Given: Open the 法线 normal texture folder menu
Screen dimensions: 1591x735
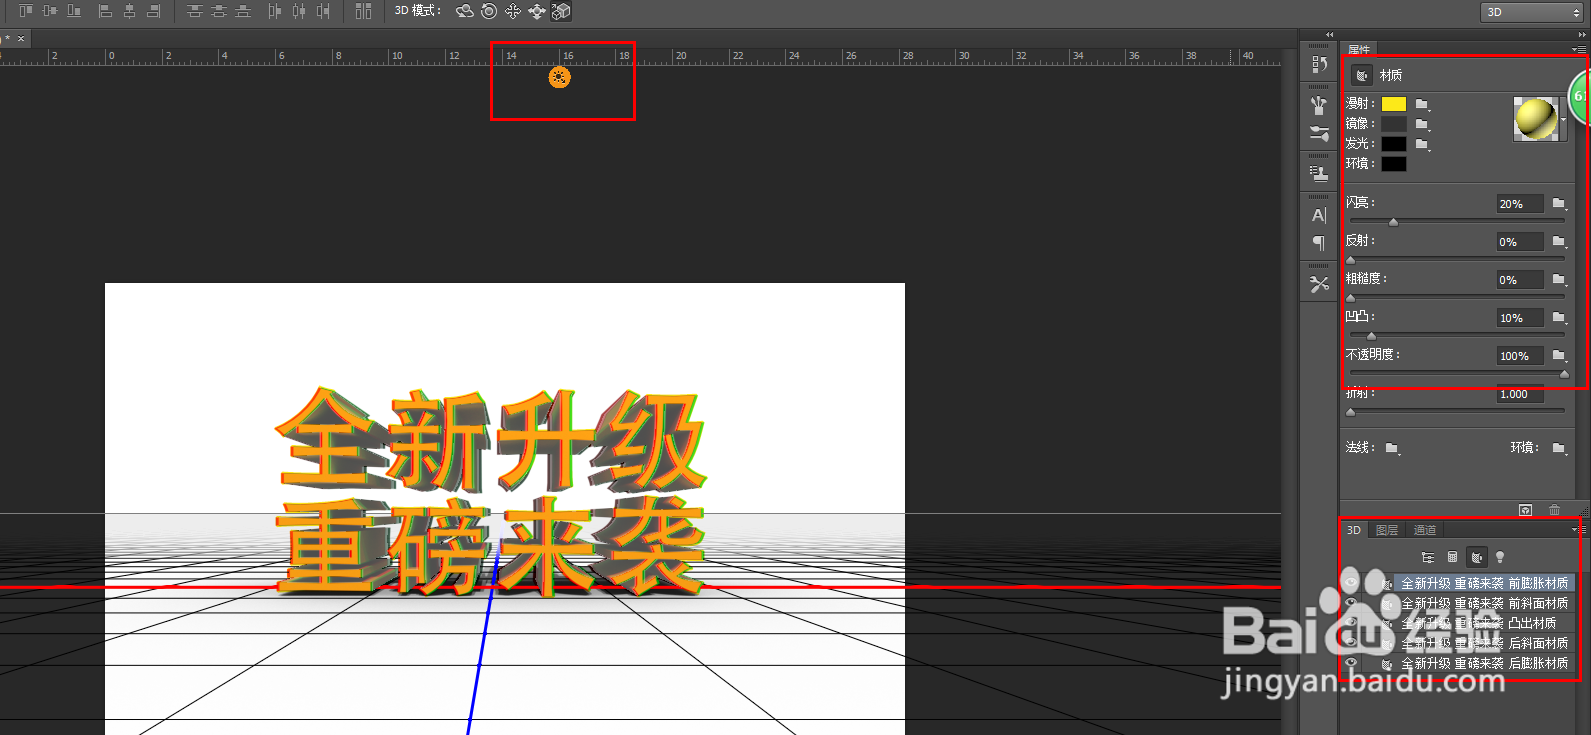Looking at the screenshot, I should pyautogui.click(x=1392, y=448).
